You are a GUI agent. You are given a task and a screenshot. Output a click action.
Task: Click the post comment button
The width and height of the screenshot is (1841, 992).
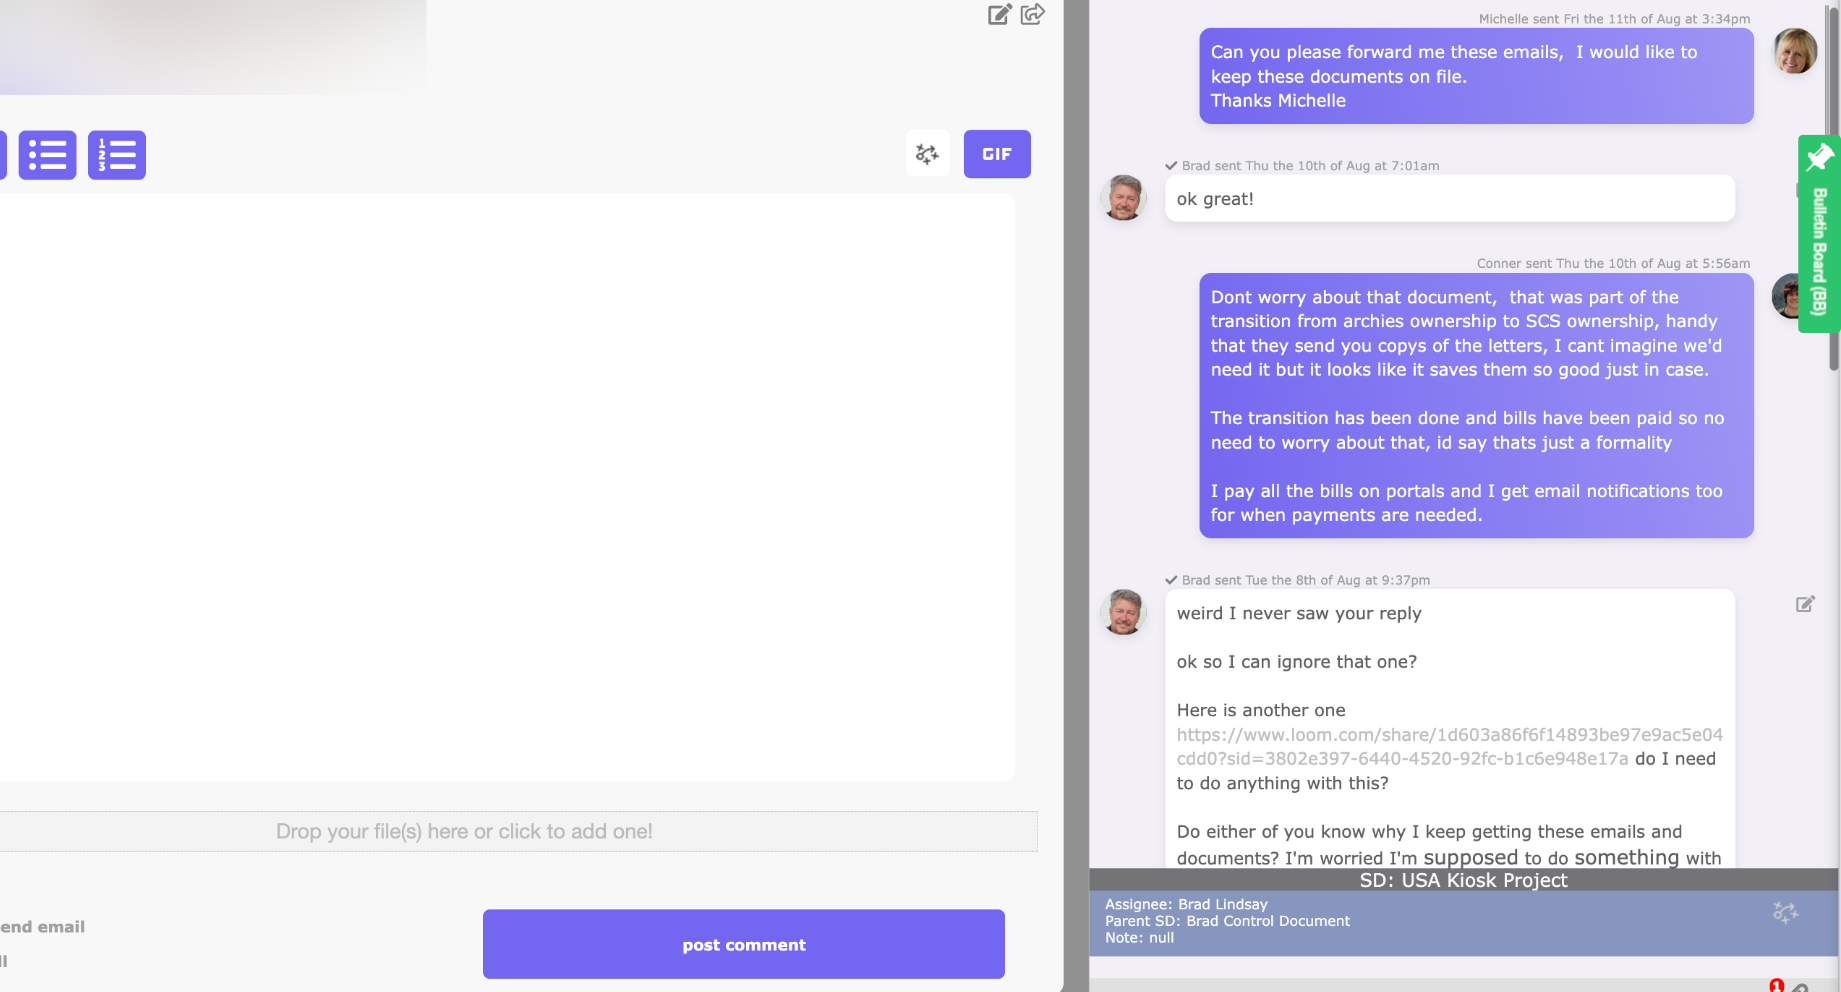[743, 944]
